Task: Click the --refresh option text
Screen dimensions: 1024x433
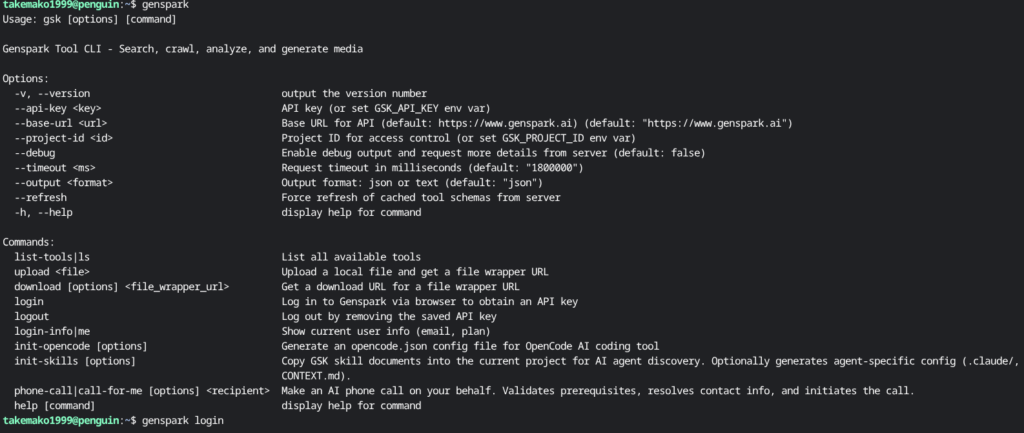Action: (41, 198)
